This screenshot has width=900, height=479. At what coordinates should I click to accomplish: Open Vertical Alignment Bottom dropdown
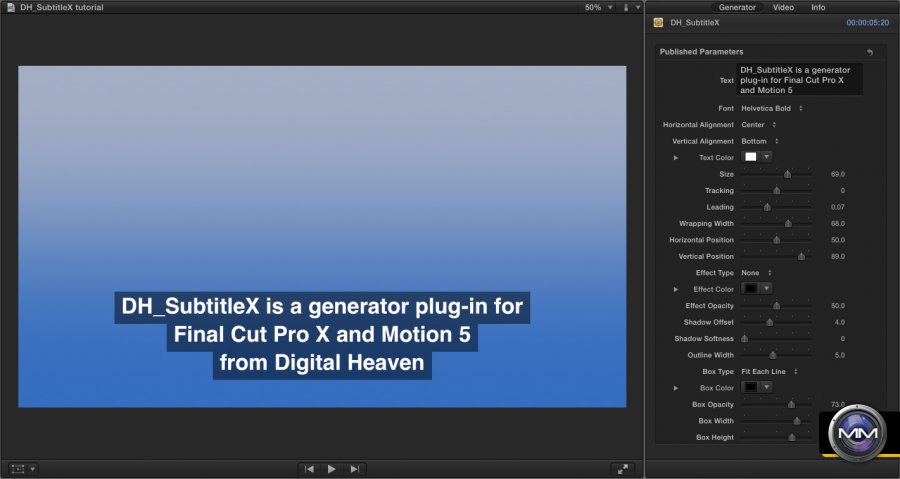pos(760,141)
